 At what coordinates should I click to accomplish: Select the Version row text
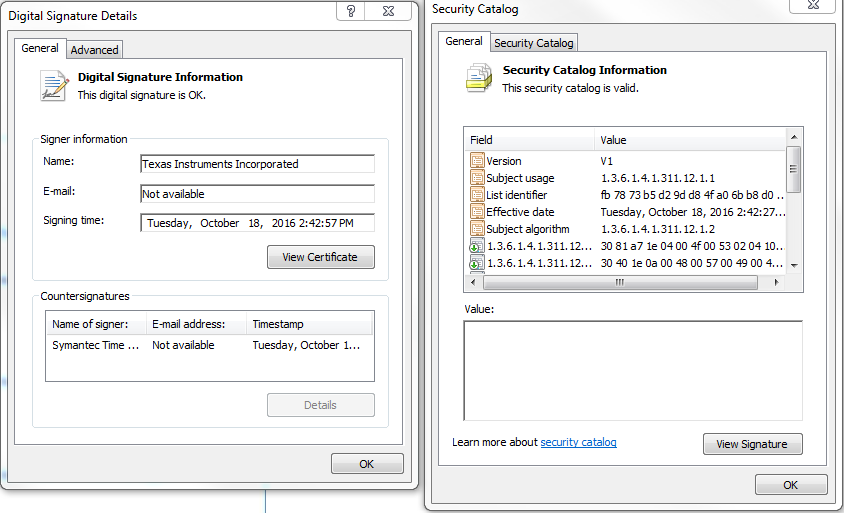point(504,161)
